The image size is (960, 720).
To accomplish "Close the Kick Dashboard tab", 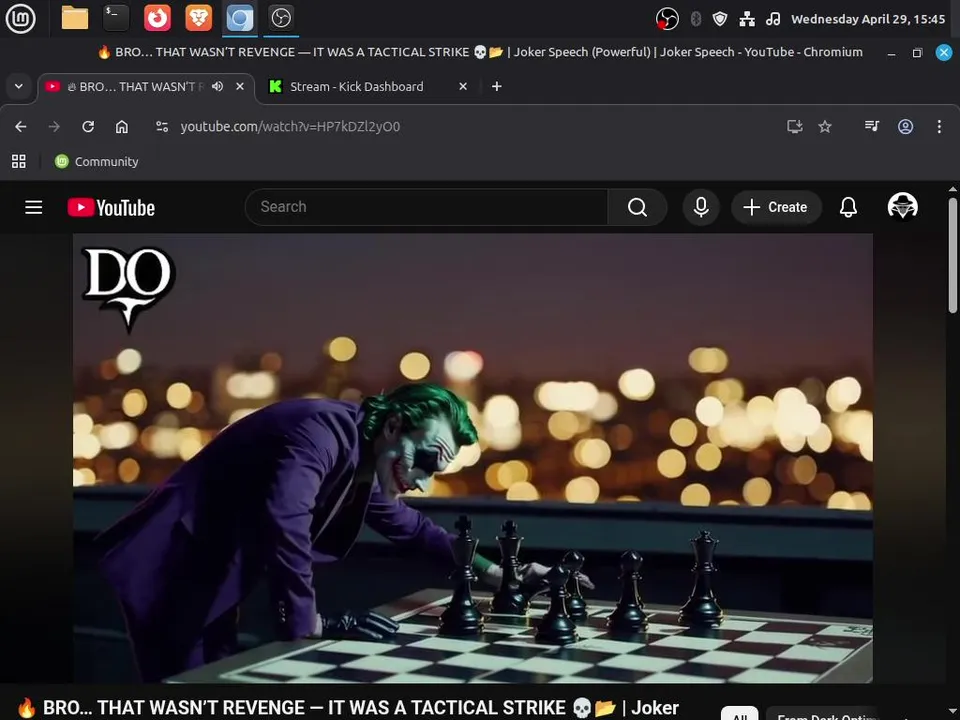I will pyautogui.click(x=463, y=87).
